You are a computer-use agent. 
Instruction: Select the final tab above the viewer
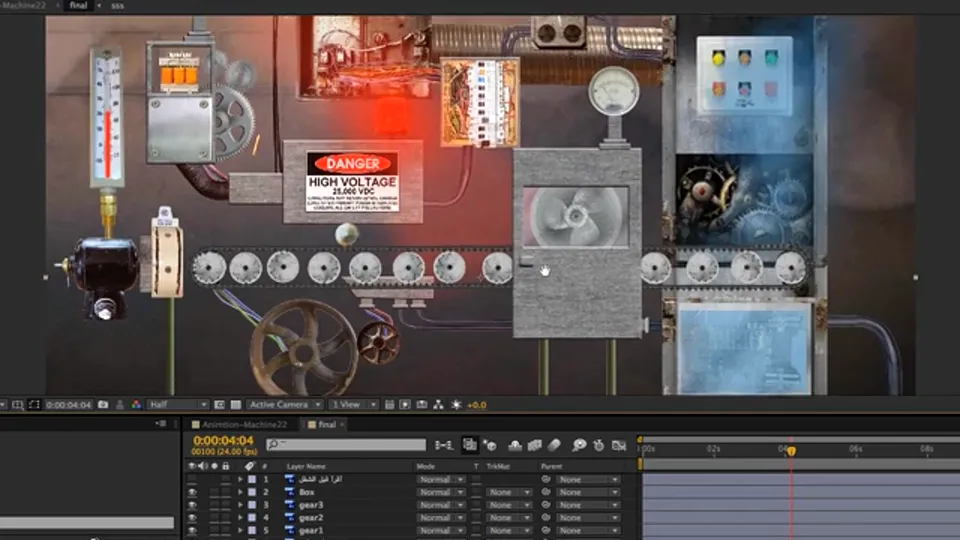pos(78,5)
